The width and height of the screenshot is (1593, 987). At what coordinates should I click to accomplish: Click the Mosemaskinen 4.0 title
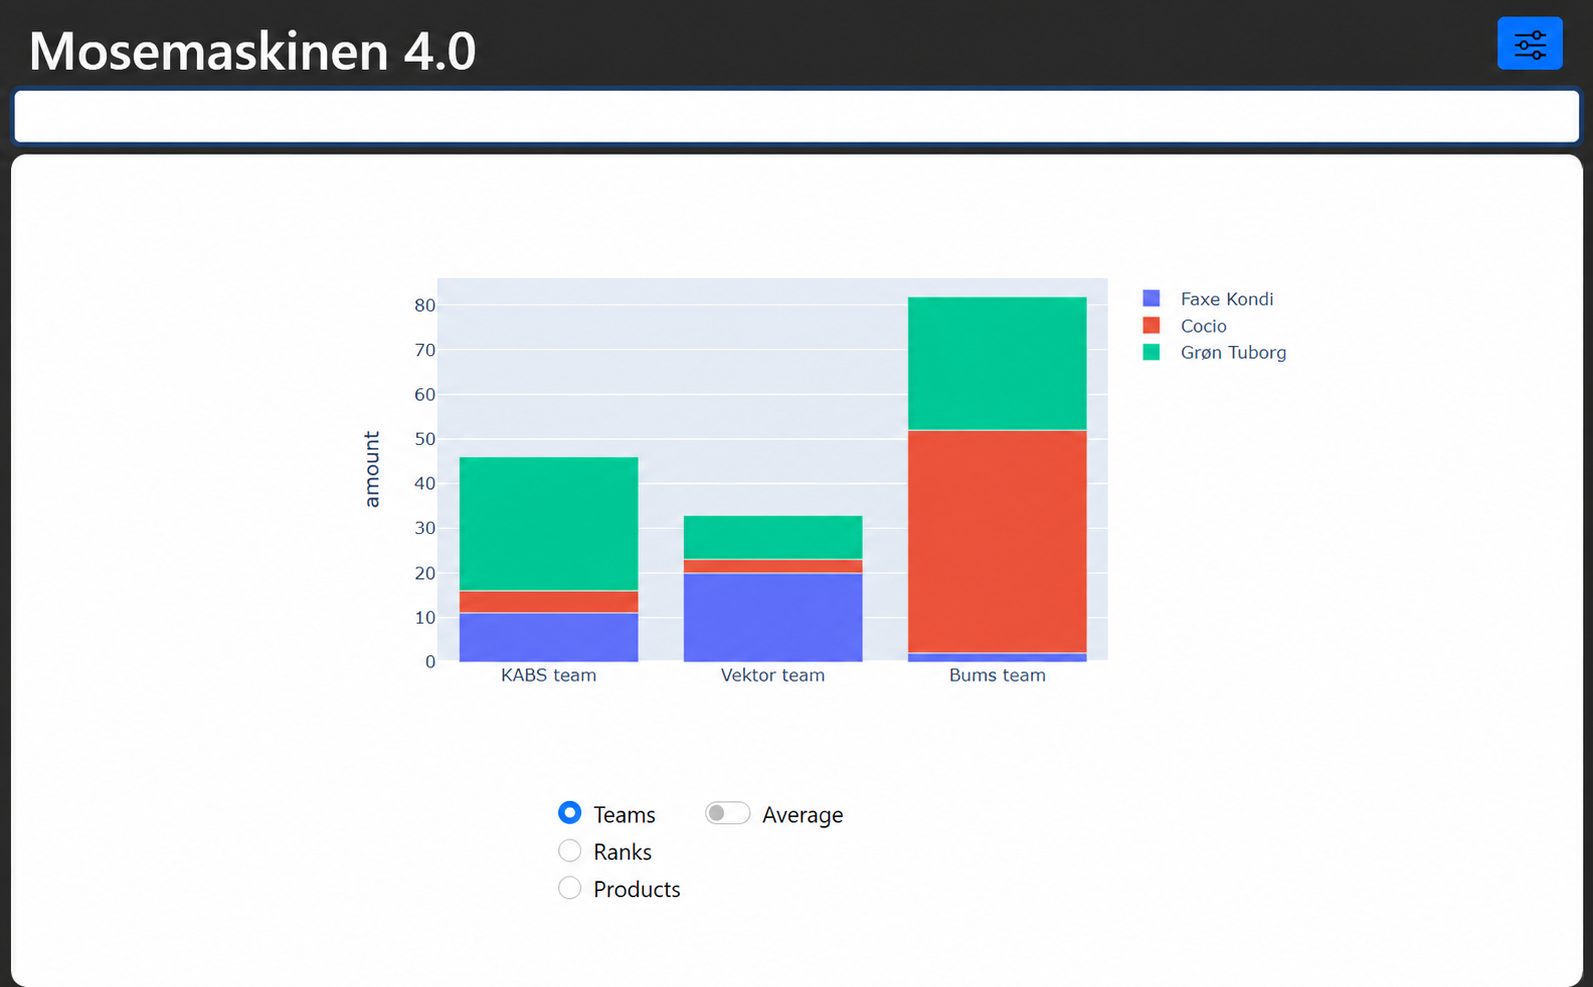point(252,51)
